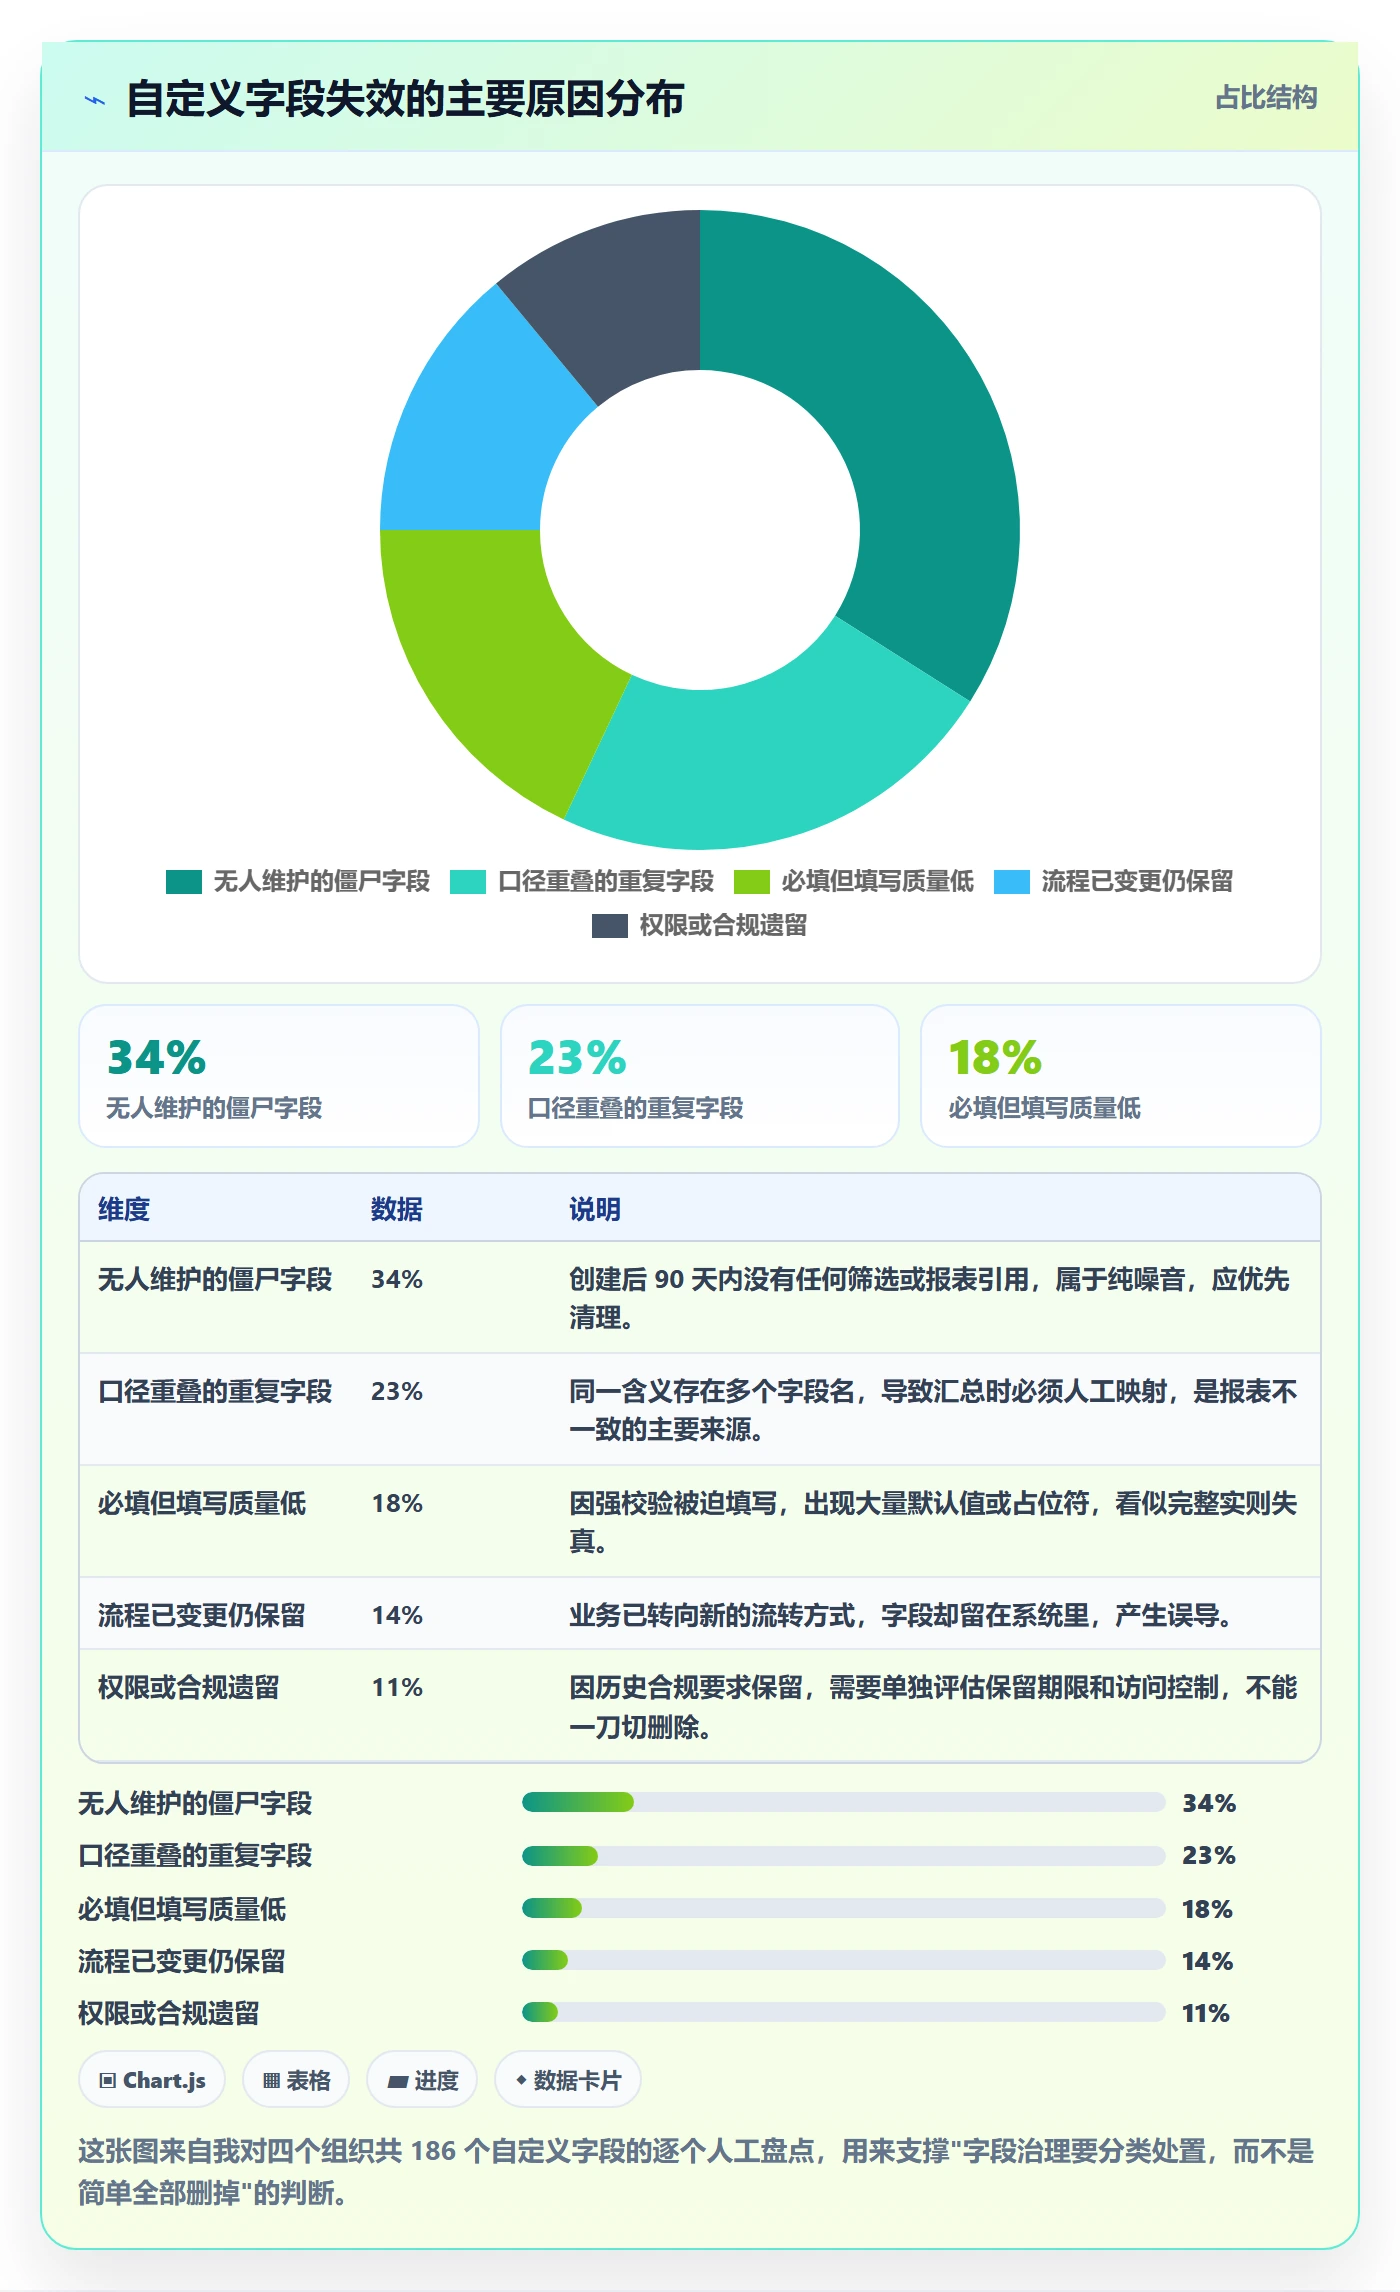The height and width of the screenshot is (2292, 1400).
Task: Click the 流程已变更仍保留 progress bar
Action: click(x=844, y=1960)
